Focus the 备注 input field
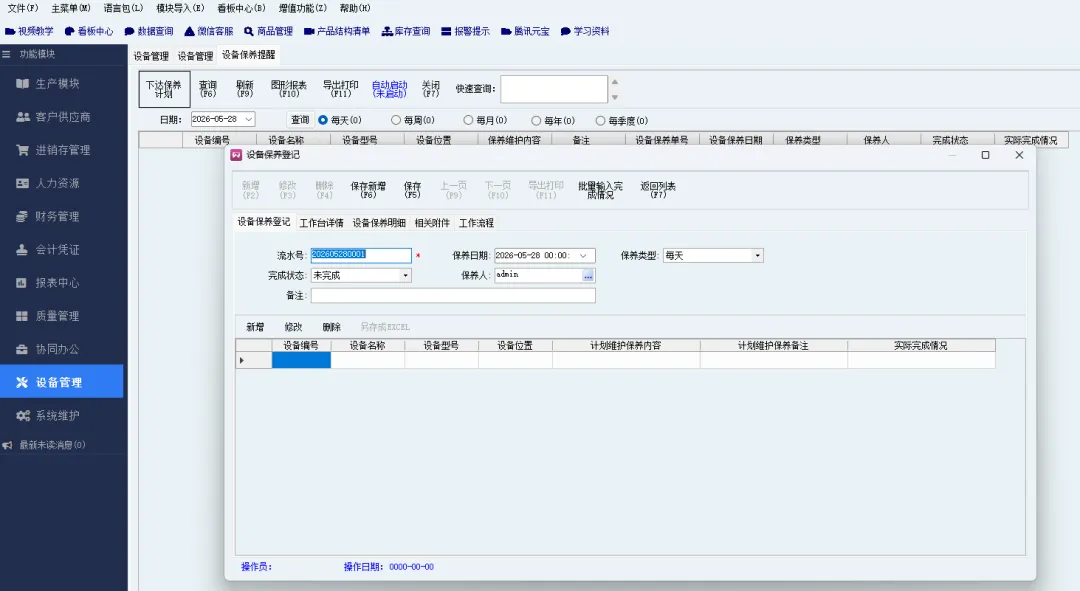Screen dimensions: 1080x591 pyautogui.click(x=453, y=296)
